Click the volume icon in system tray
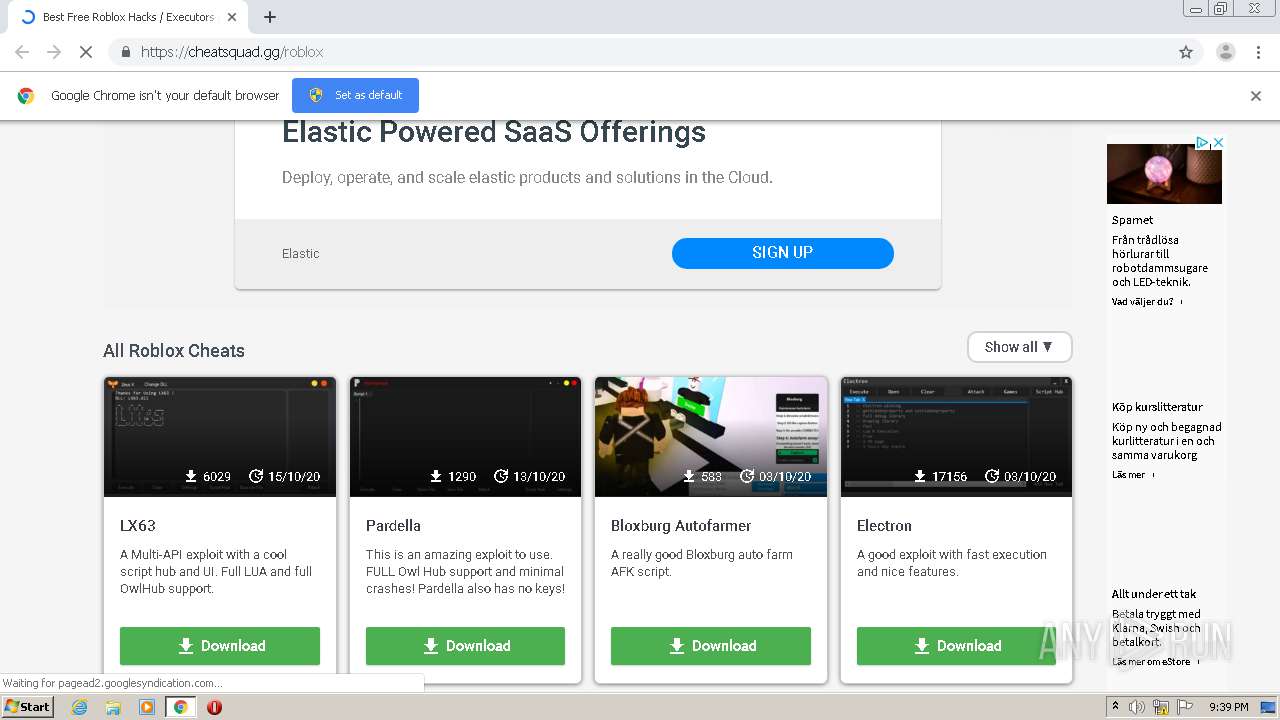 (1137, 707)
